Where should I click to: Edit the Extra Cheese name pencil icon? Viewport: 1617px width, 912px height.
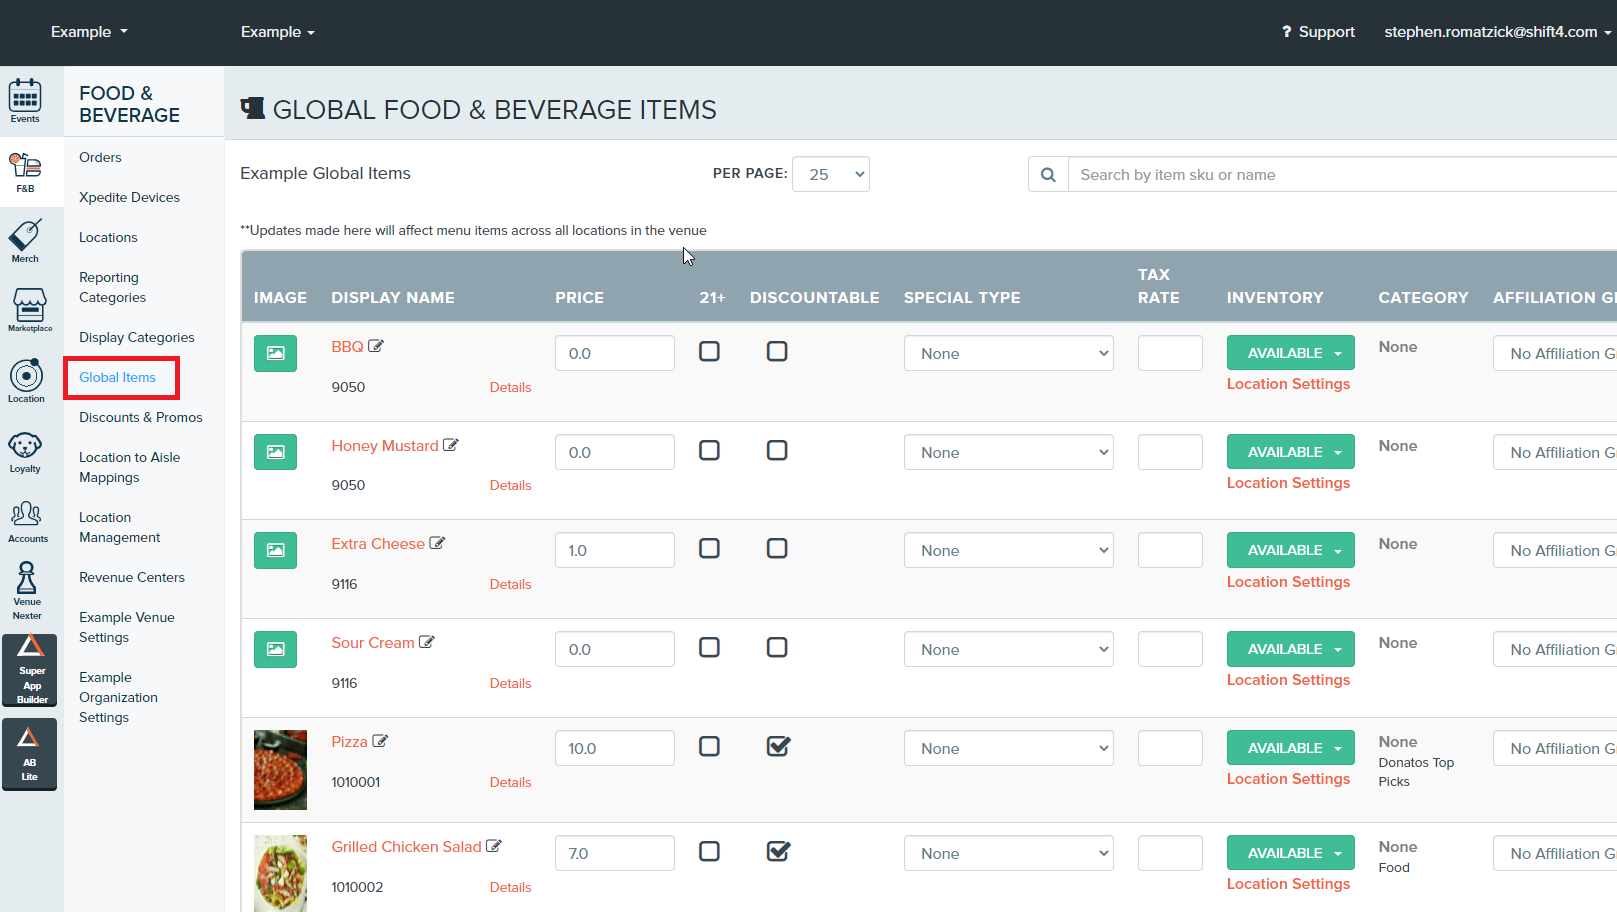[437, 543]
